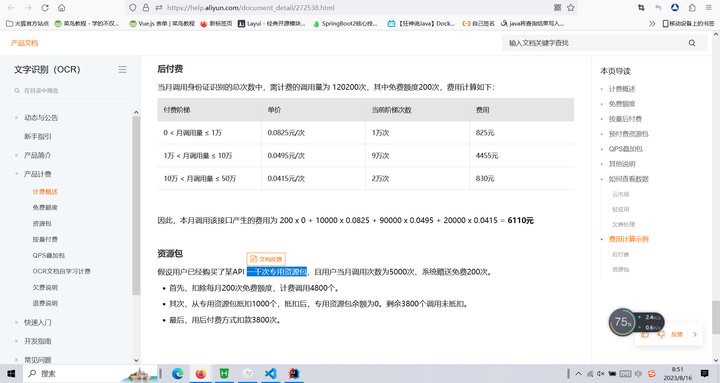Click the document keyword search field
720x383 pixels.
pyautogui.click(x=595, y=43)
